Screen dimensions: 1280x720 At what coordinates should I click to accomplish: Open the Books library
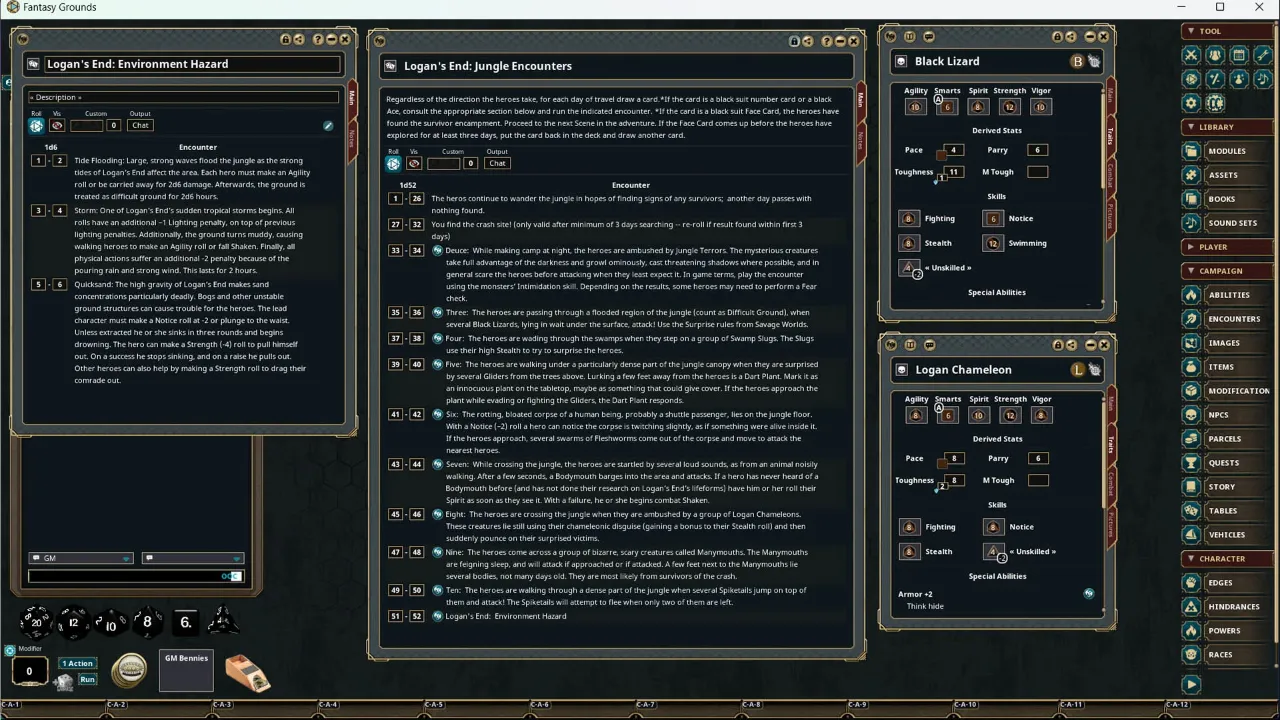click(1228, 199)
